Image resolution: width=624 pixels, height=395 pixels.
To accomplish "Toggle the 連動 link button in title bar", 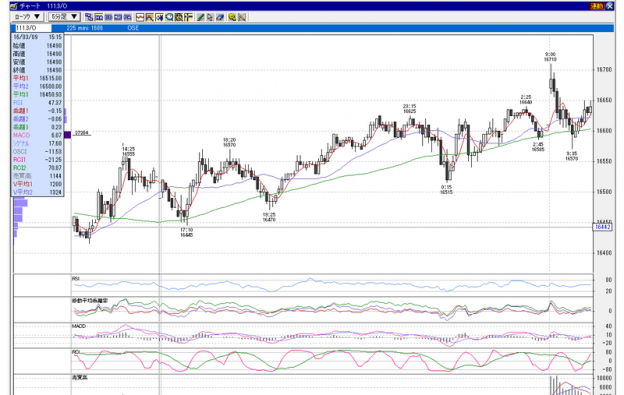I will [x=596, y=6].
